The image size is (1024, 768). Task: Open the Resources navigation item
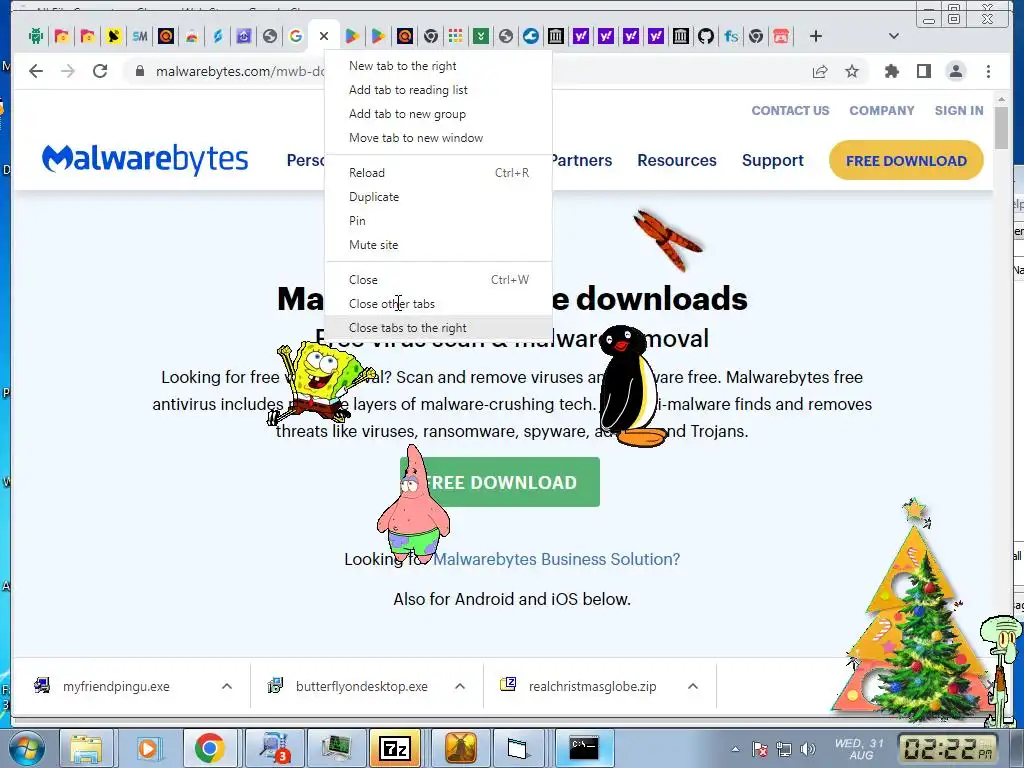tap(677, 161)
